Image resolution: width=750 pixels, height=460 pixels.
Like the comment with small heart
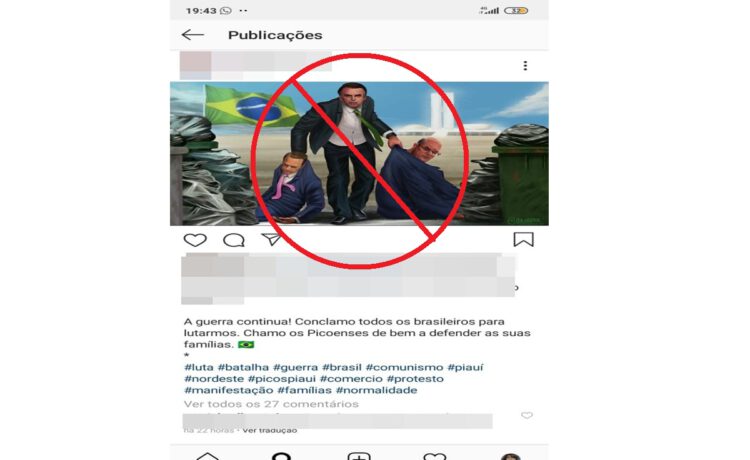coord(527,416)
